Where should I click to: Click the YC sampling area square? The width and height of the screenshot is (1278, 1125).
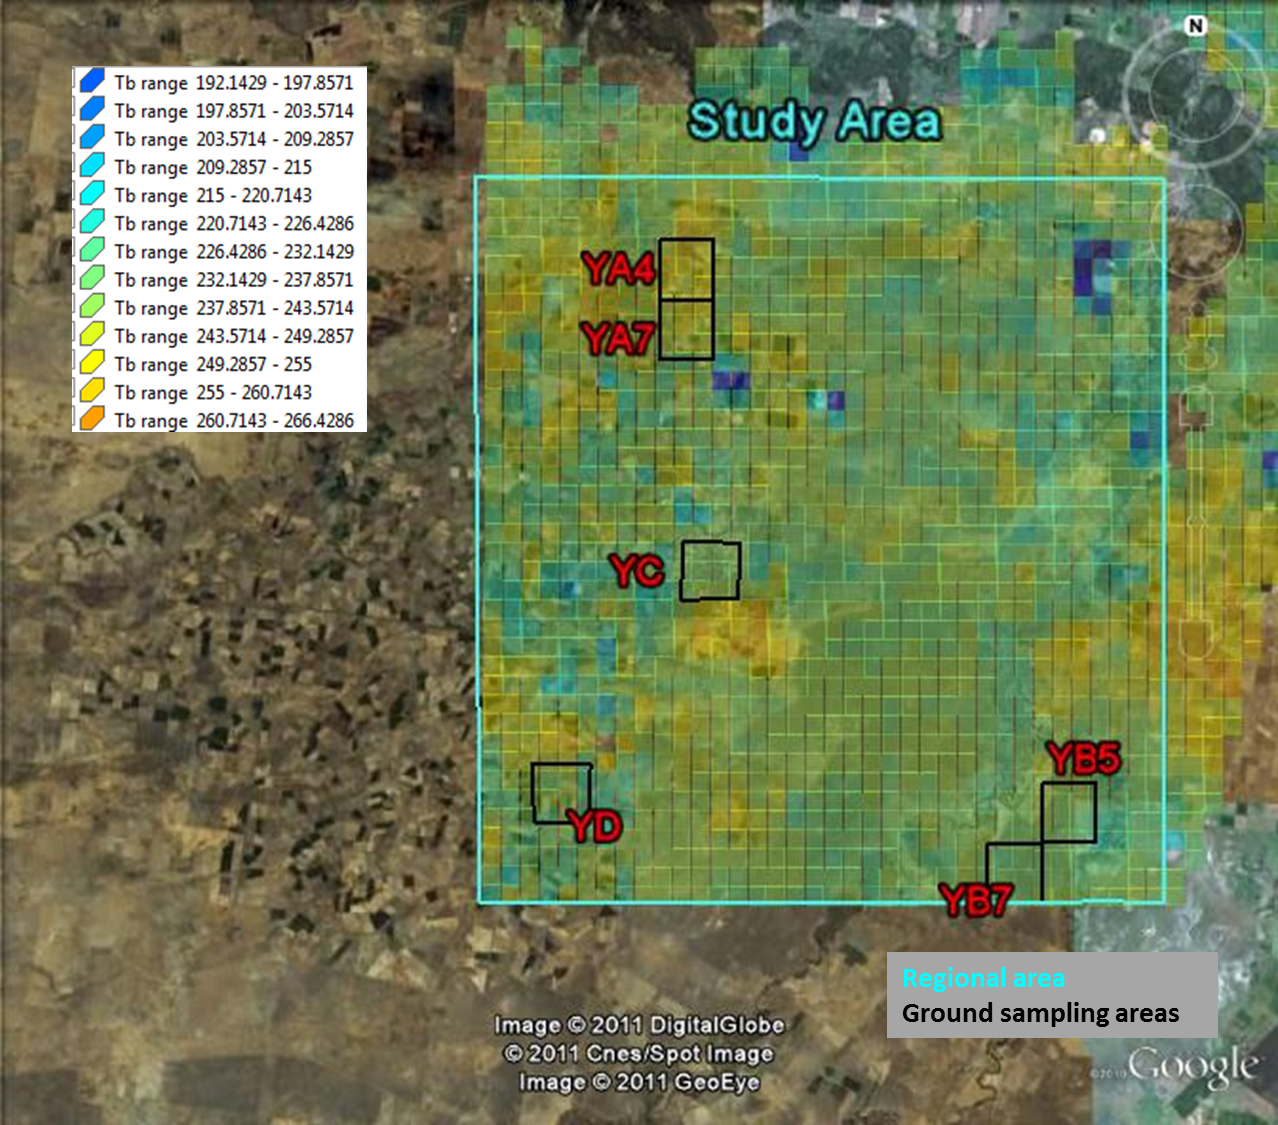[x=710, y=571]
